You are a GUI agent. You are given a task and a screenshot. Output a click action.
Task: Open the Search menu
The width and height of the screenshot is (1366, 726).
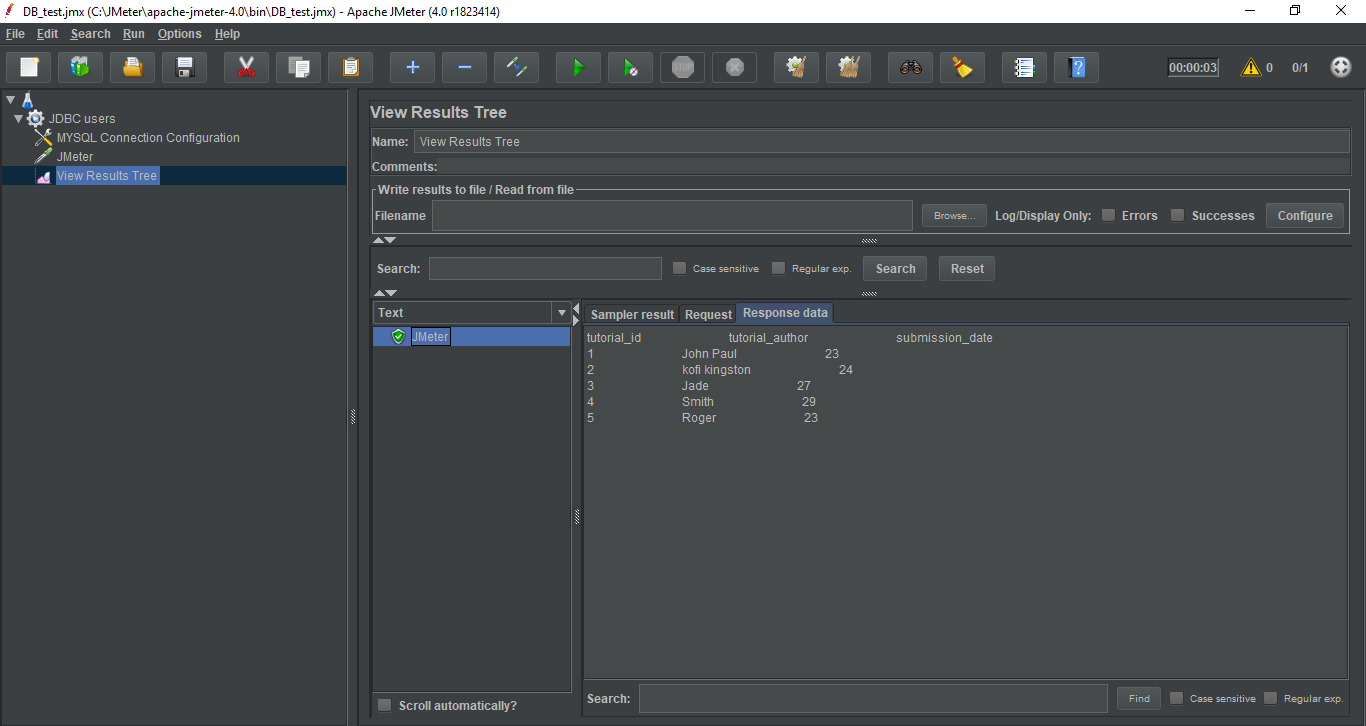(90, 34)
